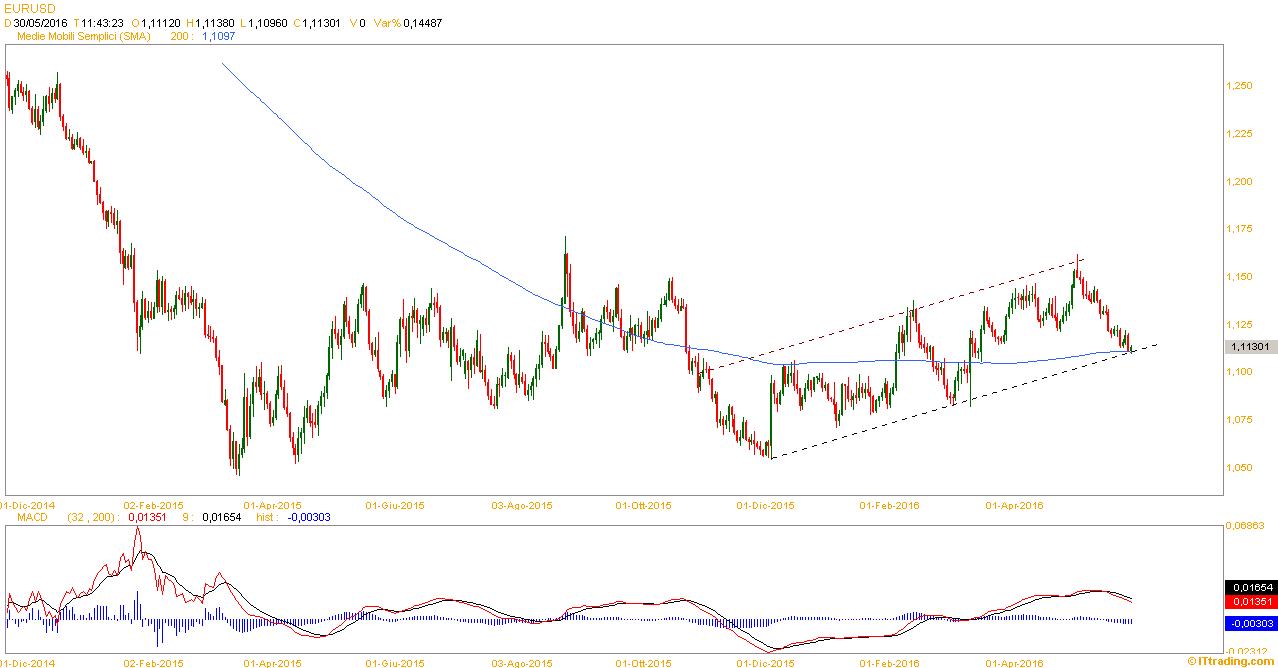
Task: Select the upper red dashed channel trendline
Action: coord(900,313)
